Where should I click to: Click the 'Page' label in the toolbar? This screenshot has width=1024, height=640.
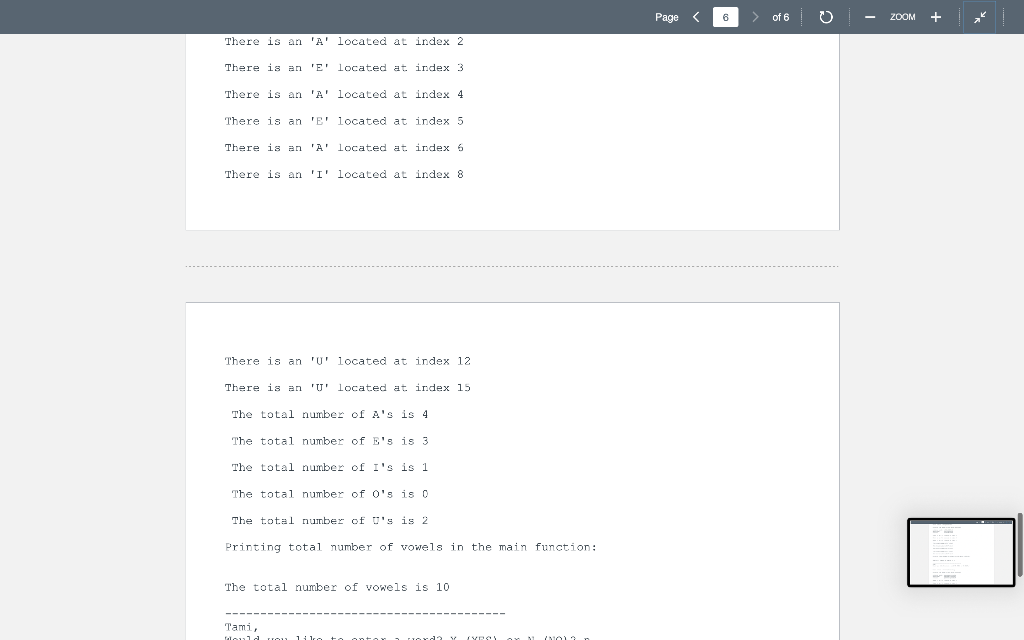pyautogui.click(x=667, y=17)
